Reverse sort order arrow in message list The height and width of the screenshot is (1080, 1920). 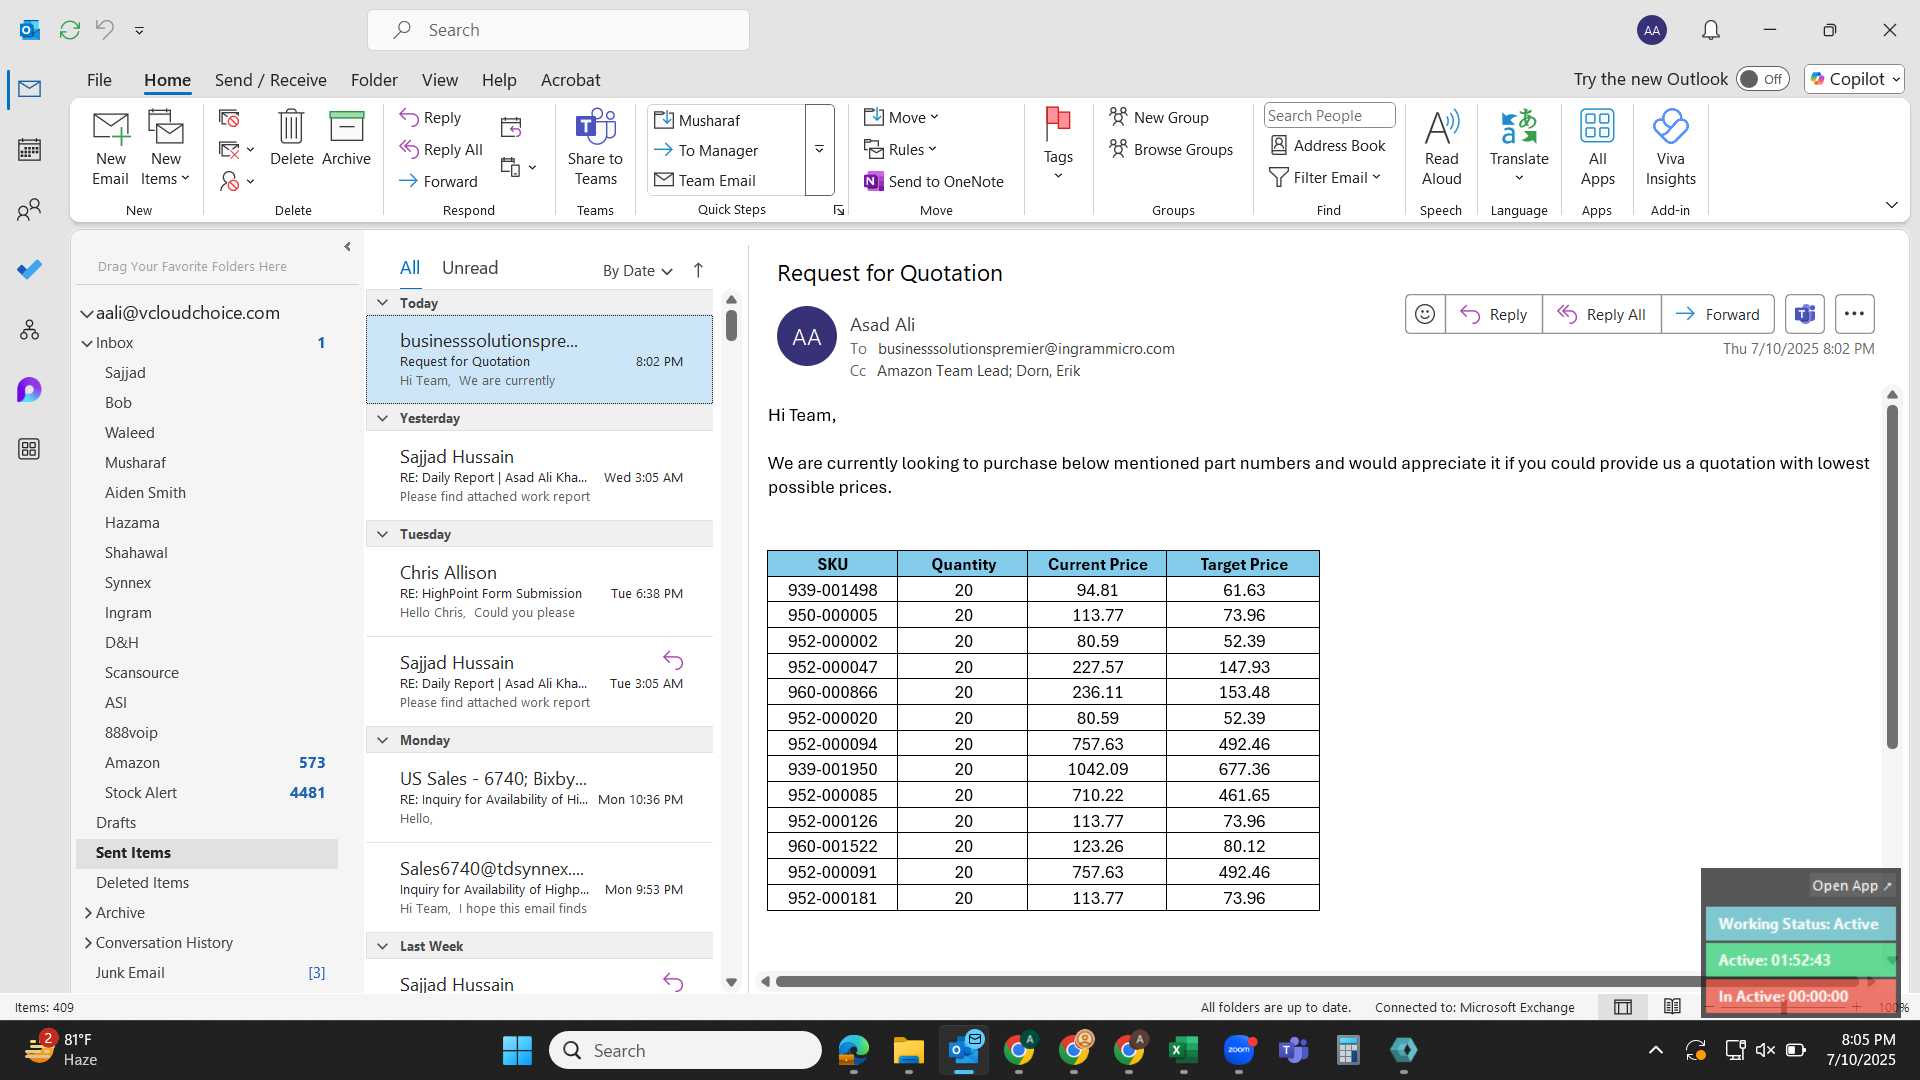coord(698,270)
